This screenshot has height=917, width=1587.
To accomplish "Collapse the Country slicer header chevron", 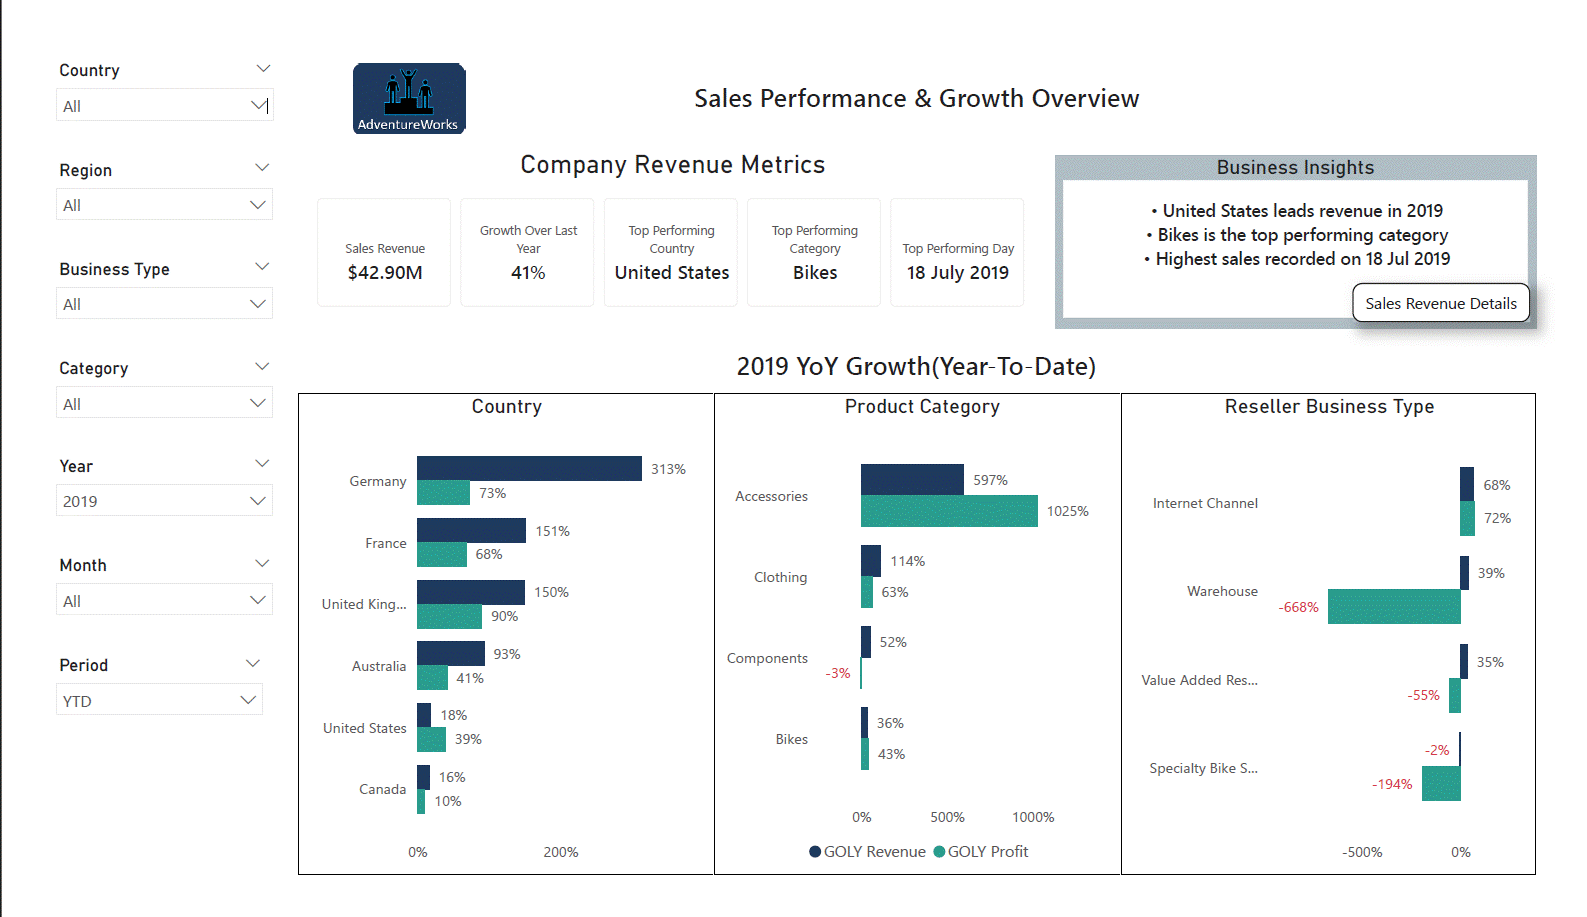I will 263,69.
